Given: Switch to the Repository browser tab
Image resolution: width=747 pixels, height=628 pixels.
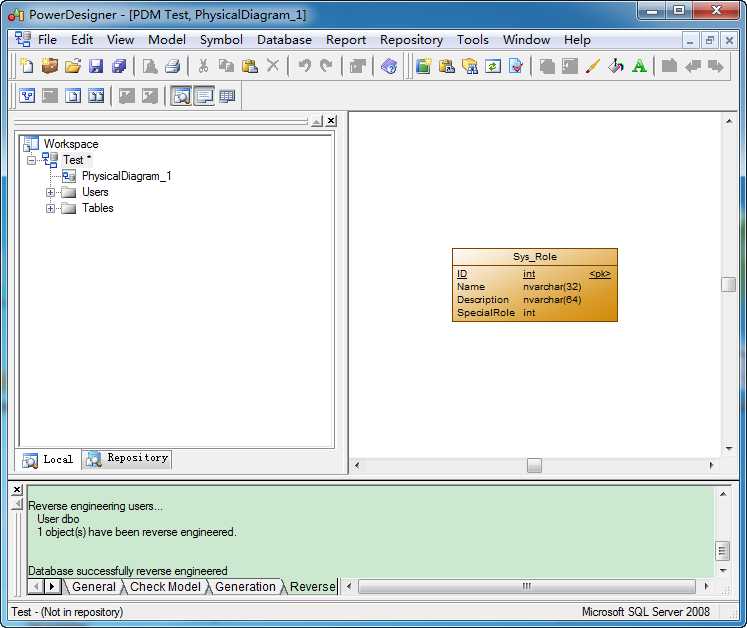Looking at the screenshot, I should pyautogui.click(x=127, y=458).
